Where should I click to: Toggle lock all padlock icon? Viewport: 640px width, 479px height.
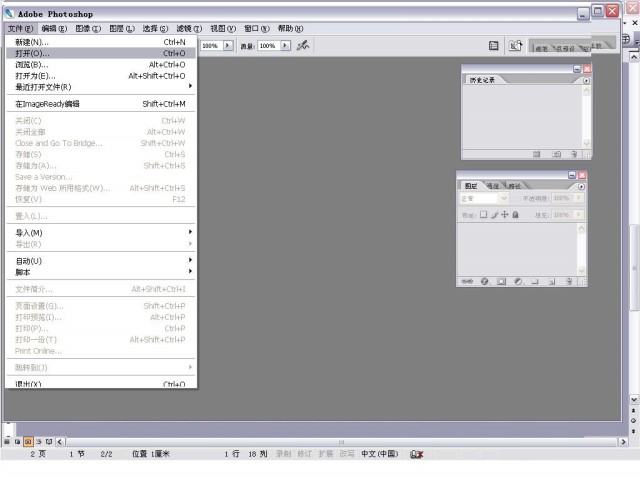(x=516, y=215)
